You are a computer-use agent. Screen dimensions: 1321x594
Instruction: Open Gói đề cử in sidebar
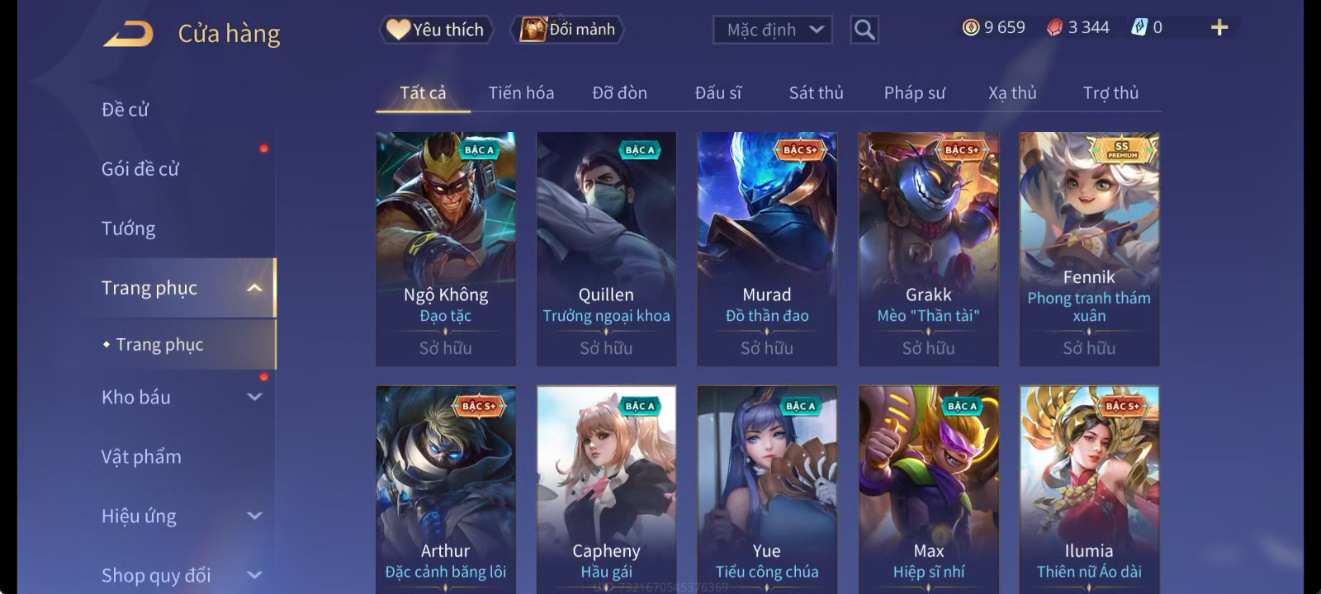pyautogui.click(x=140, y=169)
